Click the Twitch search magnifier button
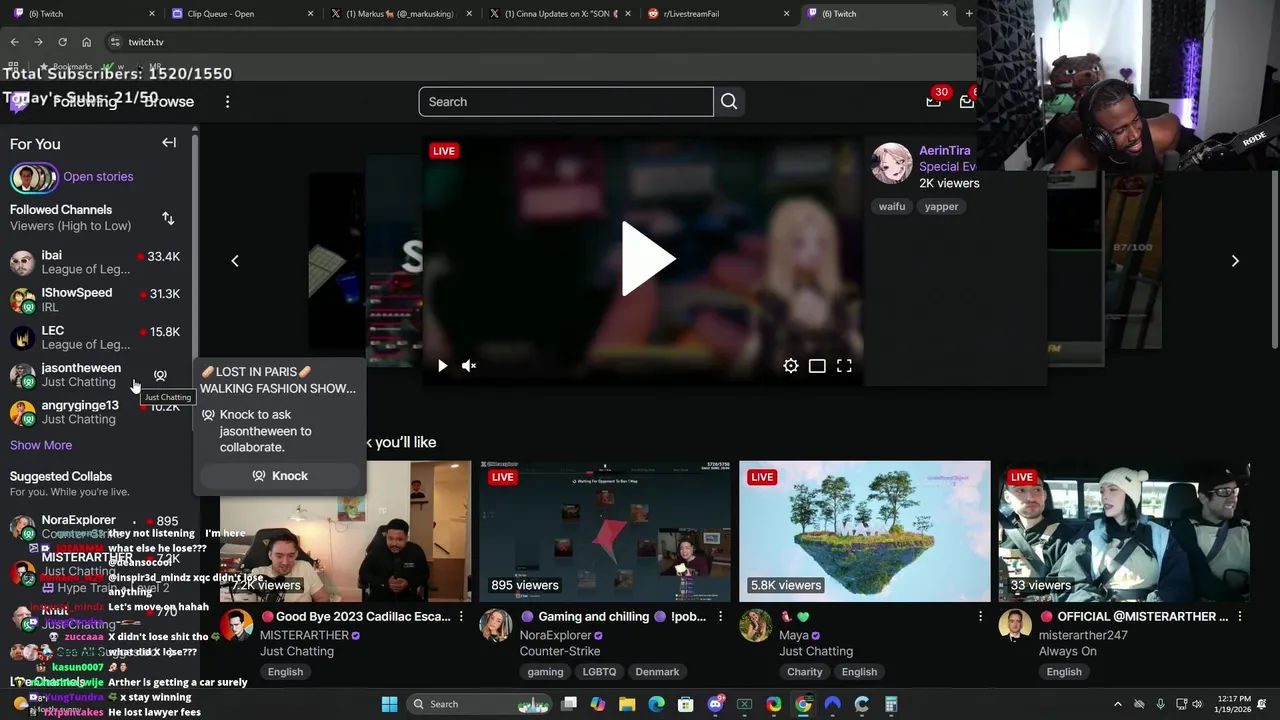This screenshot has width=1280, height=720. 729,101
